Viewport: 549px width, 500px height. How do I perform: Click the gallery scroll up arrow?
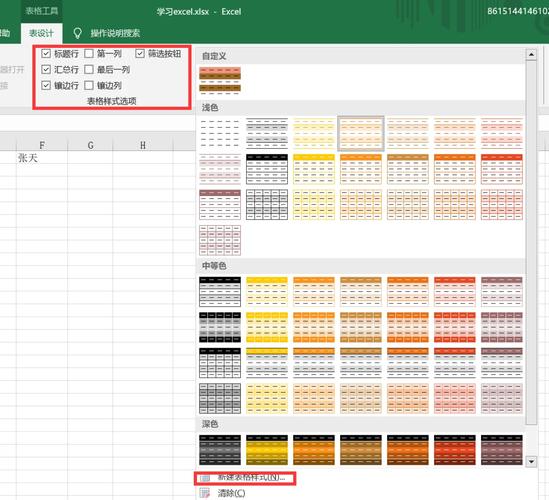click(x=531, y=55)
